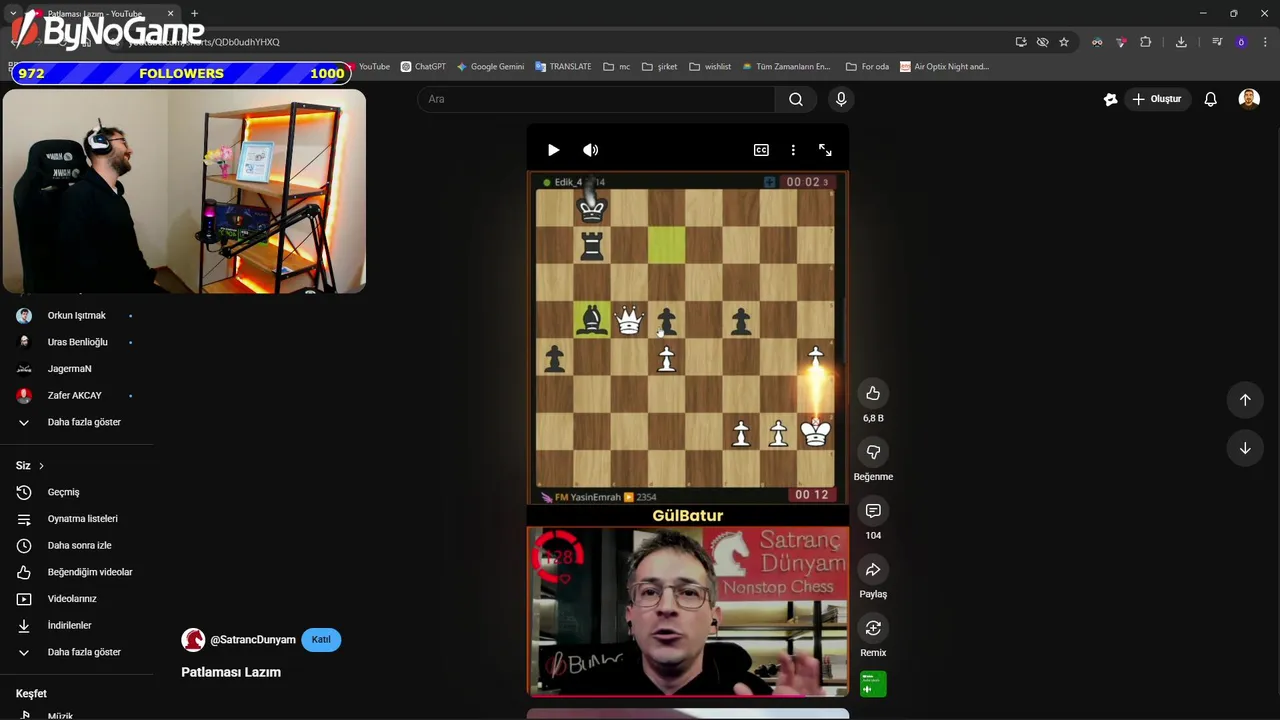Open YouTube notifications bell
Screen dimensions: 1280x720
1211,99
